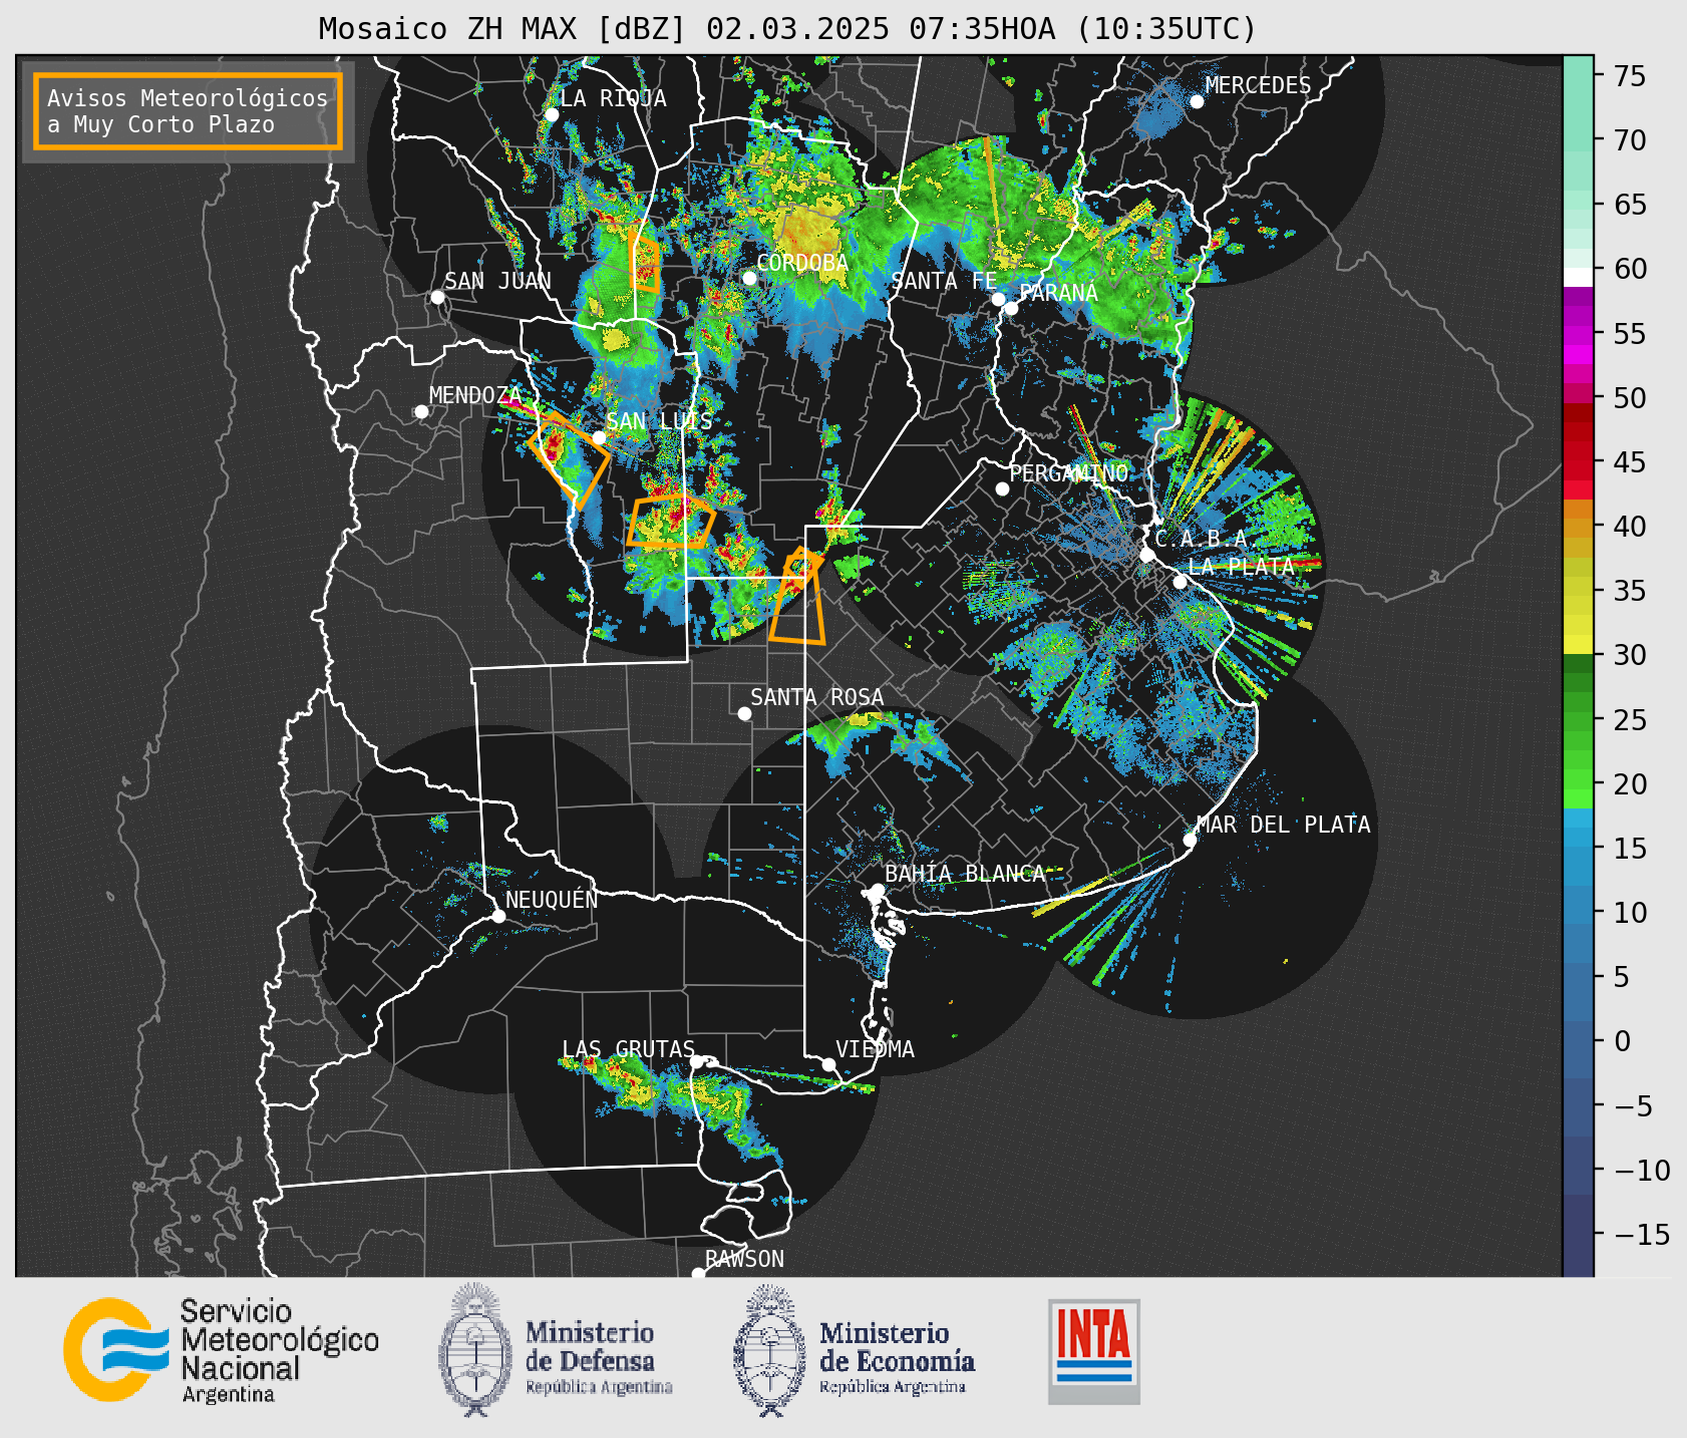
Task: Select the NEUQUÉN city label
Action: coord(552,899)
